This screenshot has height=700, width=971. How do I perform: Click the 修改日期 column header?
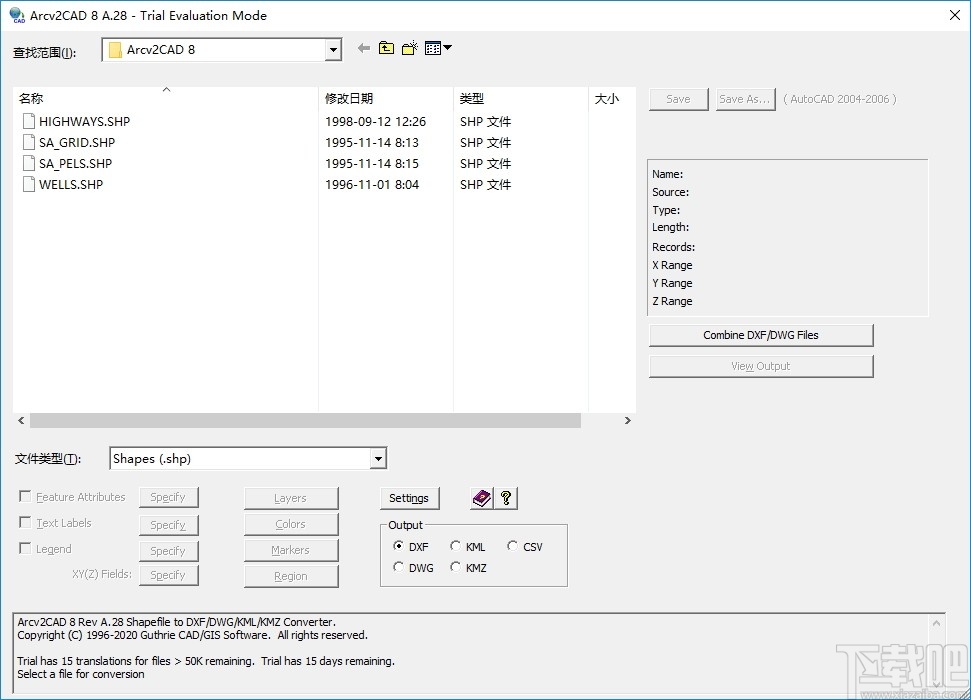pos(345,98)
